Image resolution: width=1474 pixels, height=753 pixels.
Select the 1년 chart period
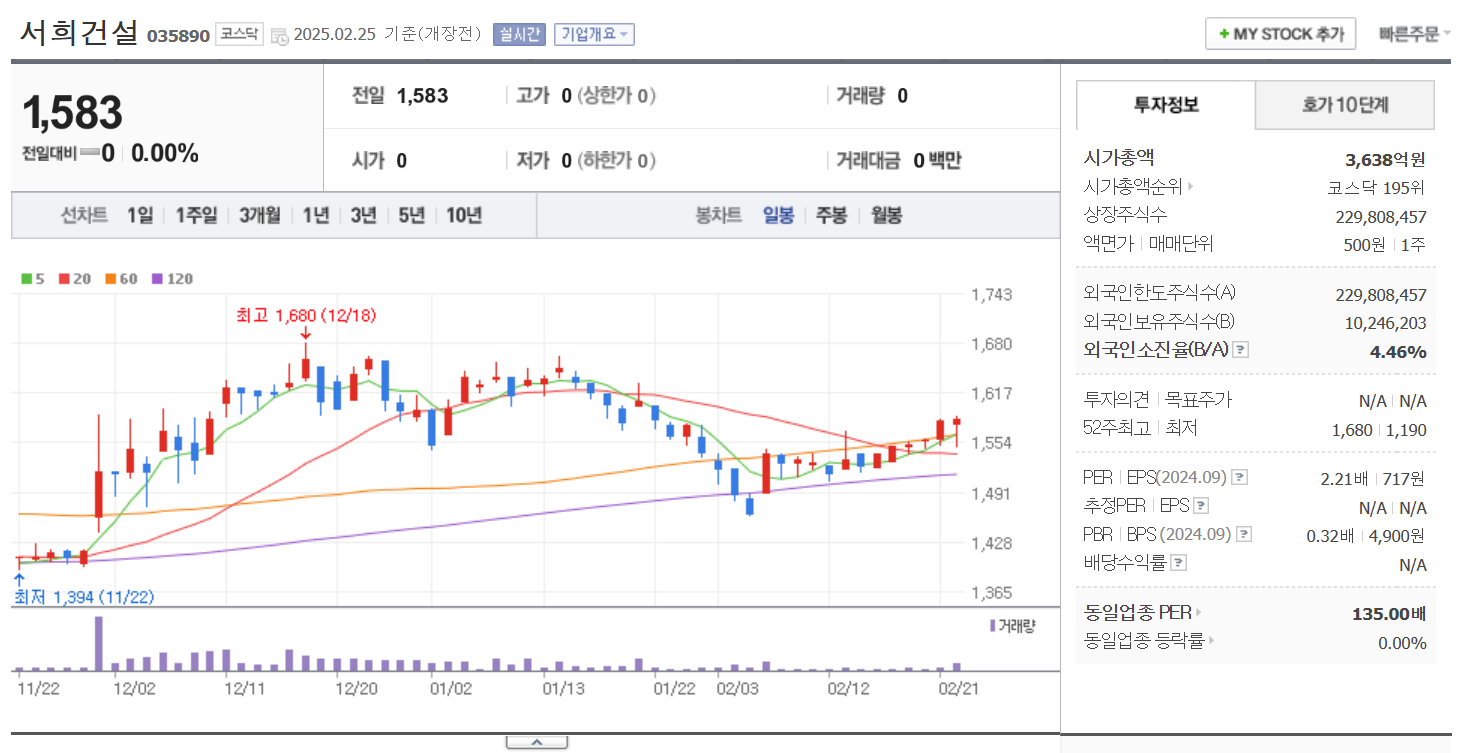[x=315, y=215]
